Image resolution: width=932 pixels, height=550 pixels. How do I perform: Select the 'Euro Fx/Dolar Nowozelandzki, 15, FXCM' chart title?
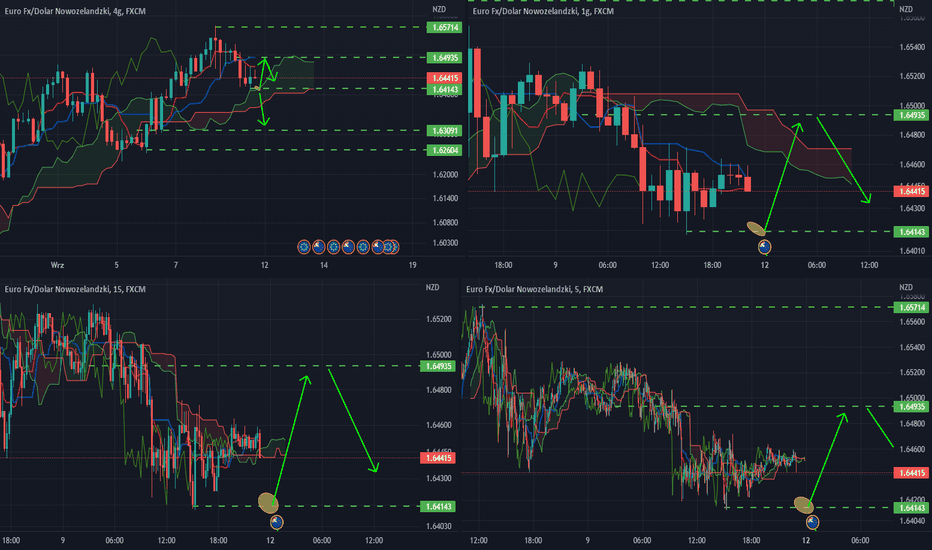[75, 289]
